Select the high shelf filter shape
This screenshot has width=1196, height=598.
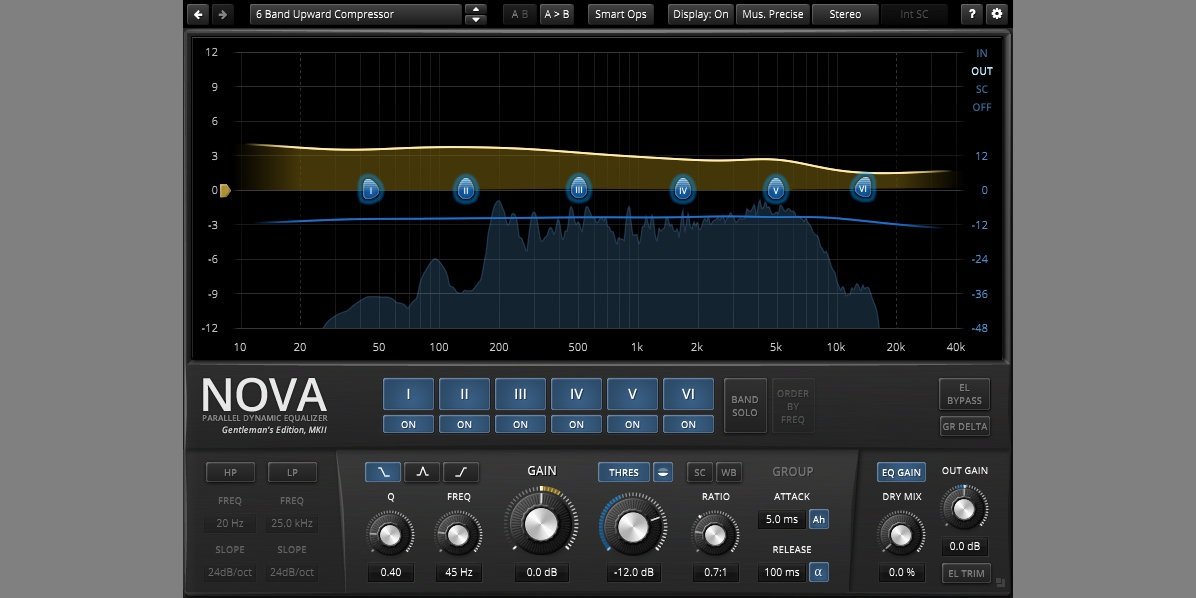click(461, 472)
